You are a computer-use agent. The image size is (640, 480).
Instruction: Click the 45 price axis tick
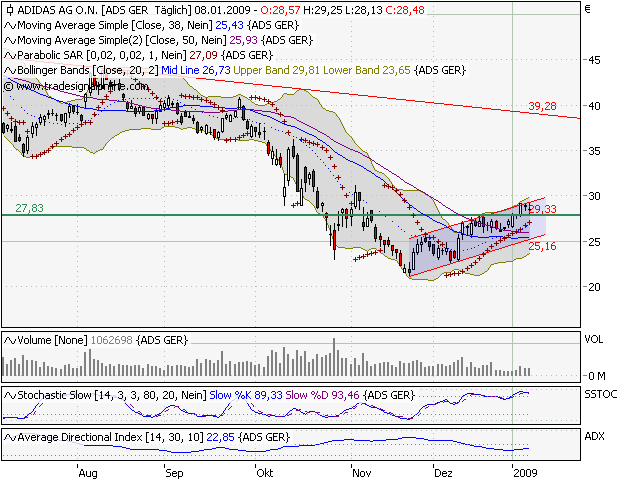coord(594,60)
